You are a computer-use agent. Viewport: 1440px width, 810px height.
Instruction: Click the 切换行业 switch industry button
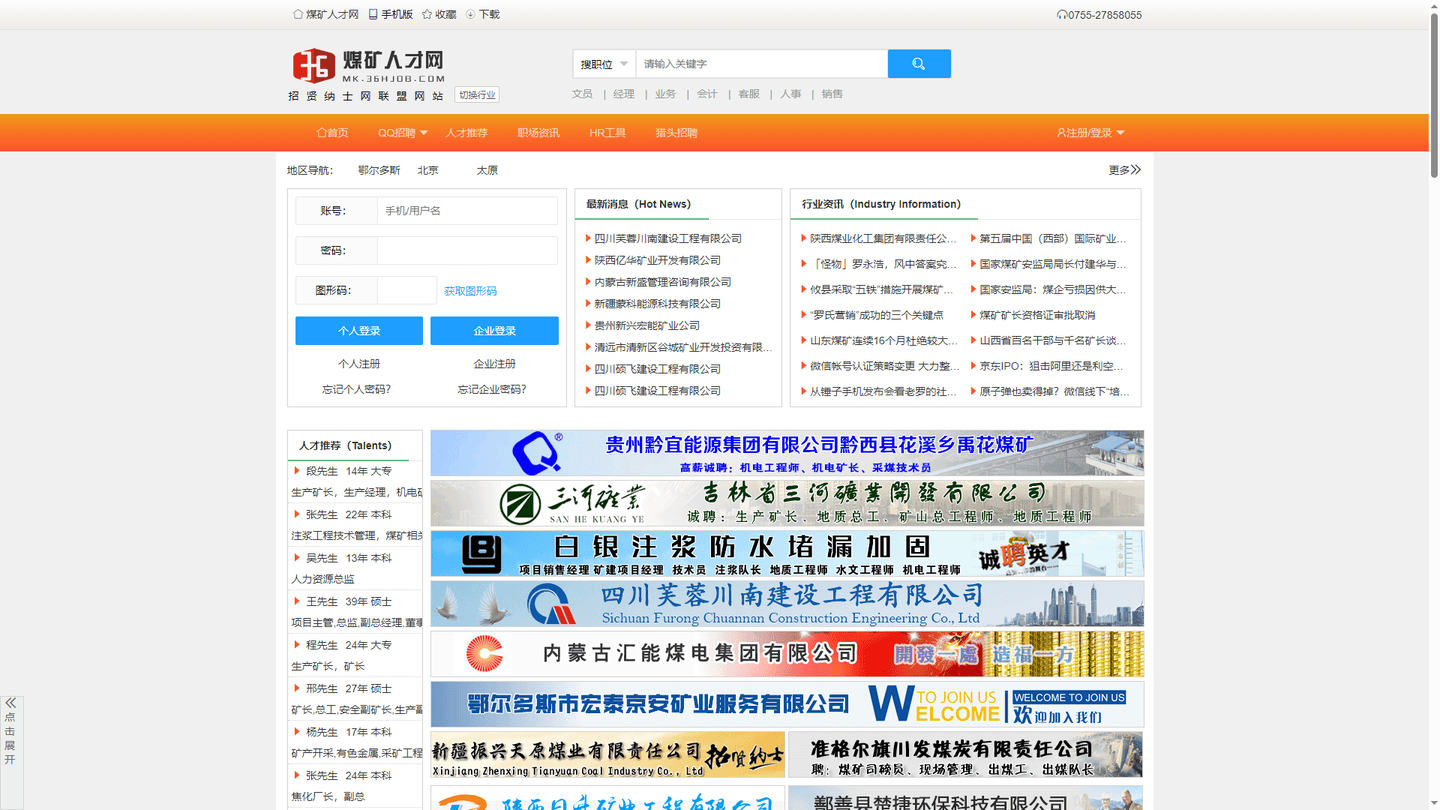[477, 95]
